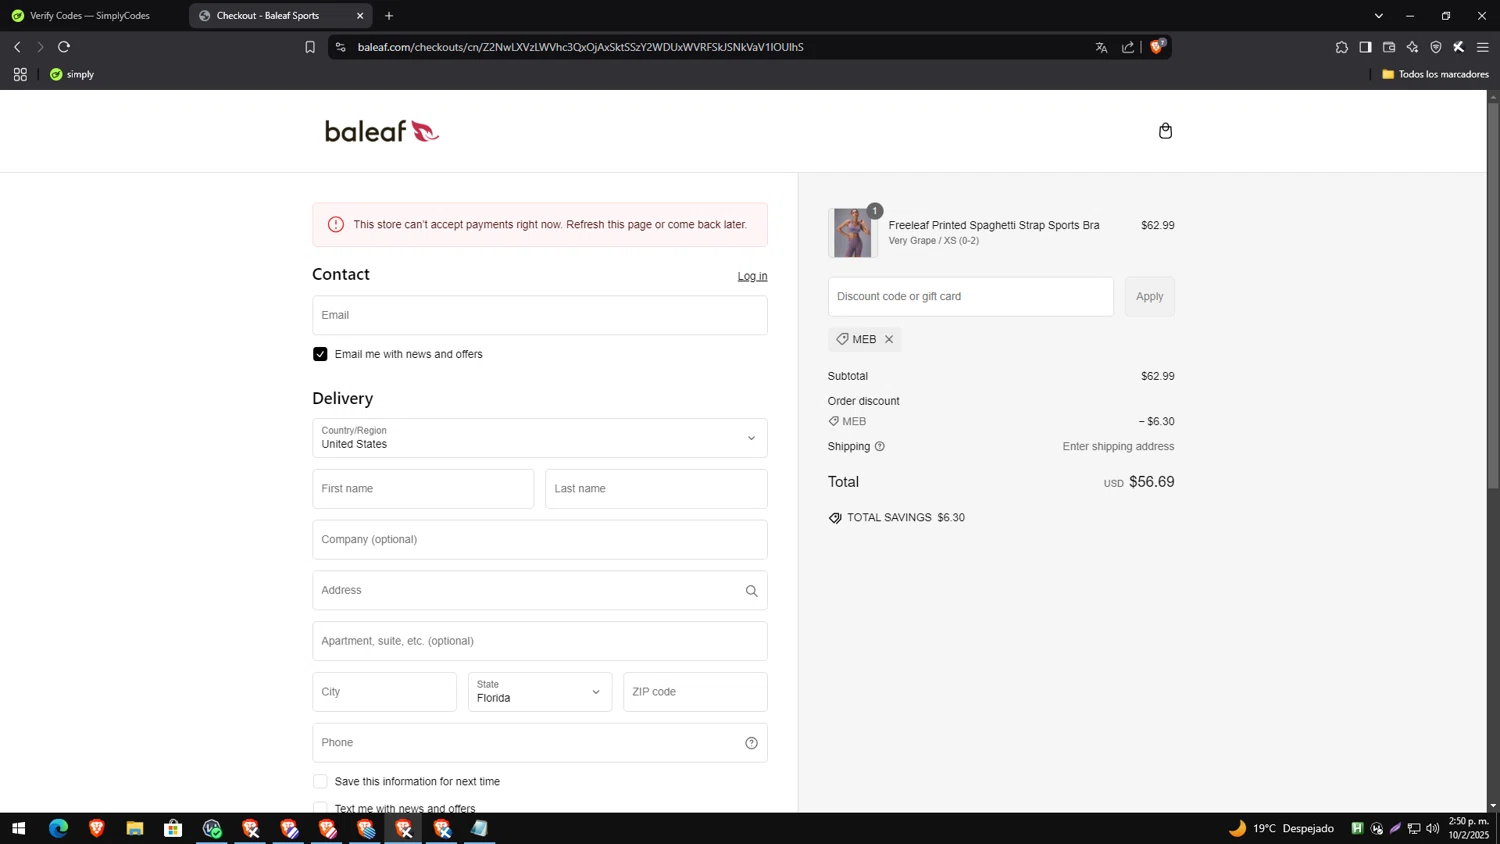The width and height of the screenshot is (1500, 844).
Task: Open Todos los marcadores folder
Action: click(x=1435, y=74)
